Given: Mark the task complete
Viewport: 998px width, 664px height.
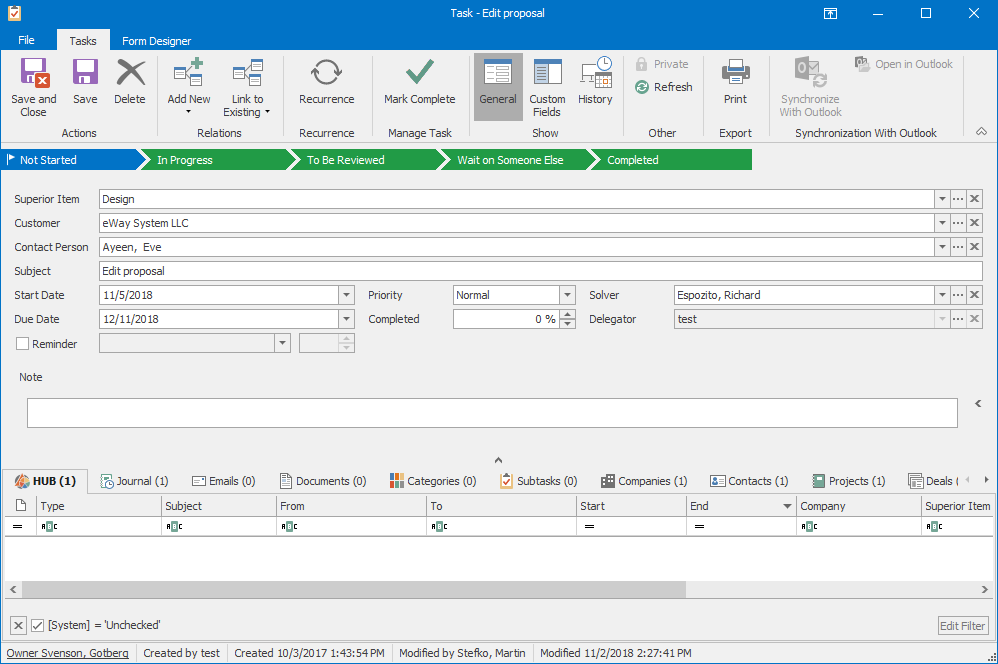Looking at the screenshot, I should (419, 81).
